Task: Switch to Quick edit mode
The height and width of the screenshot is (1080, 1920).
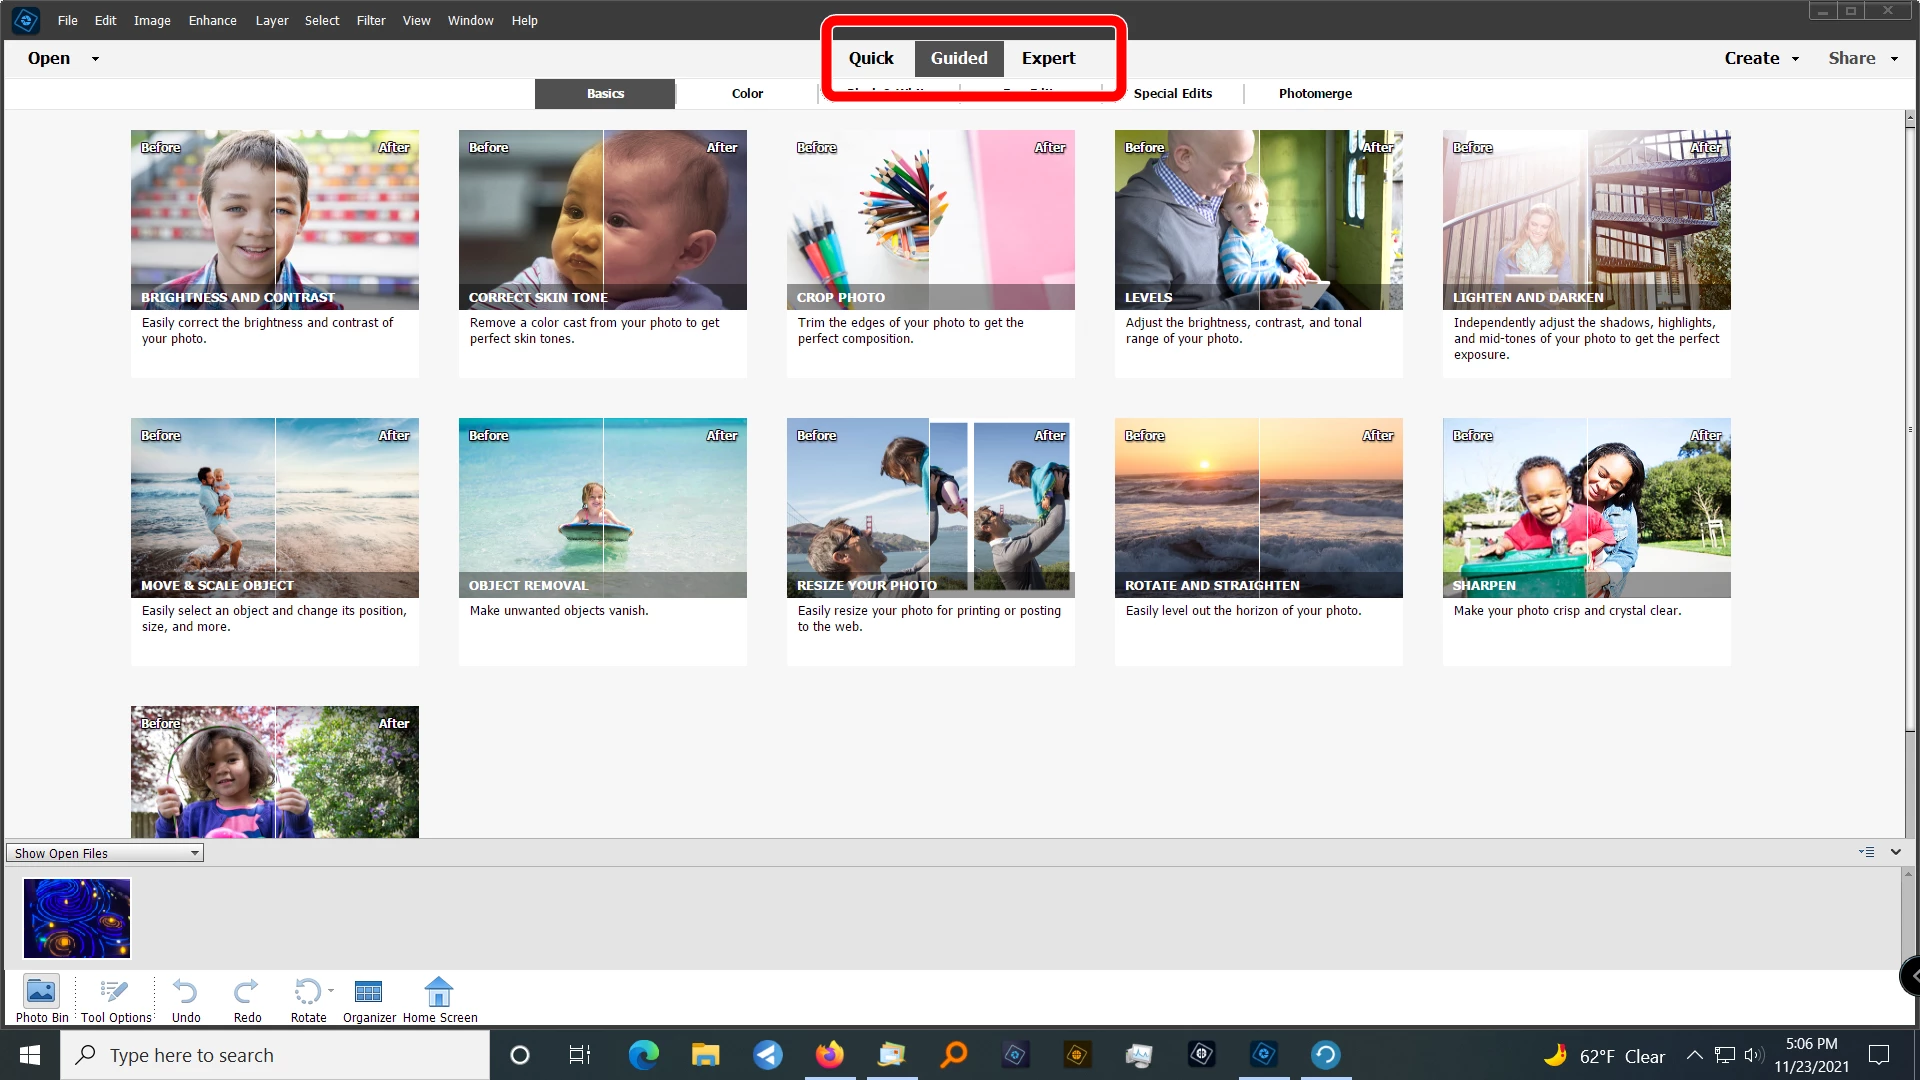Action: pyautogui.click(x=871, y=58)
